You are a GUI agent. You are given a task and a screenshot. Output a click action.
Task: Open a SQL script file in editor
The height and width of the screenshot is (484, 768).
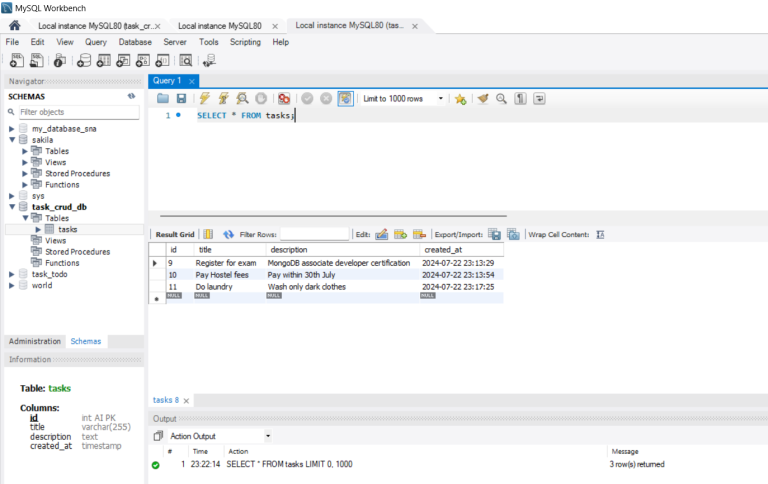[x=163, y=99]
